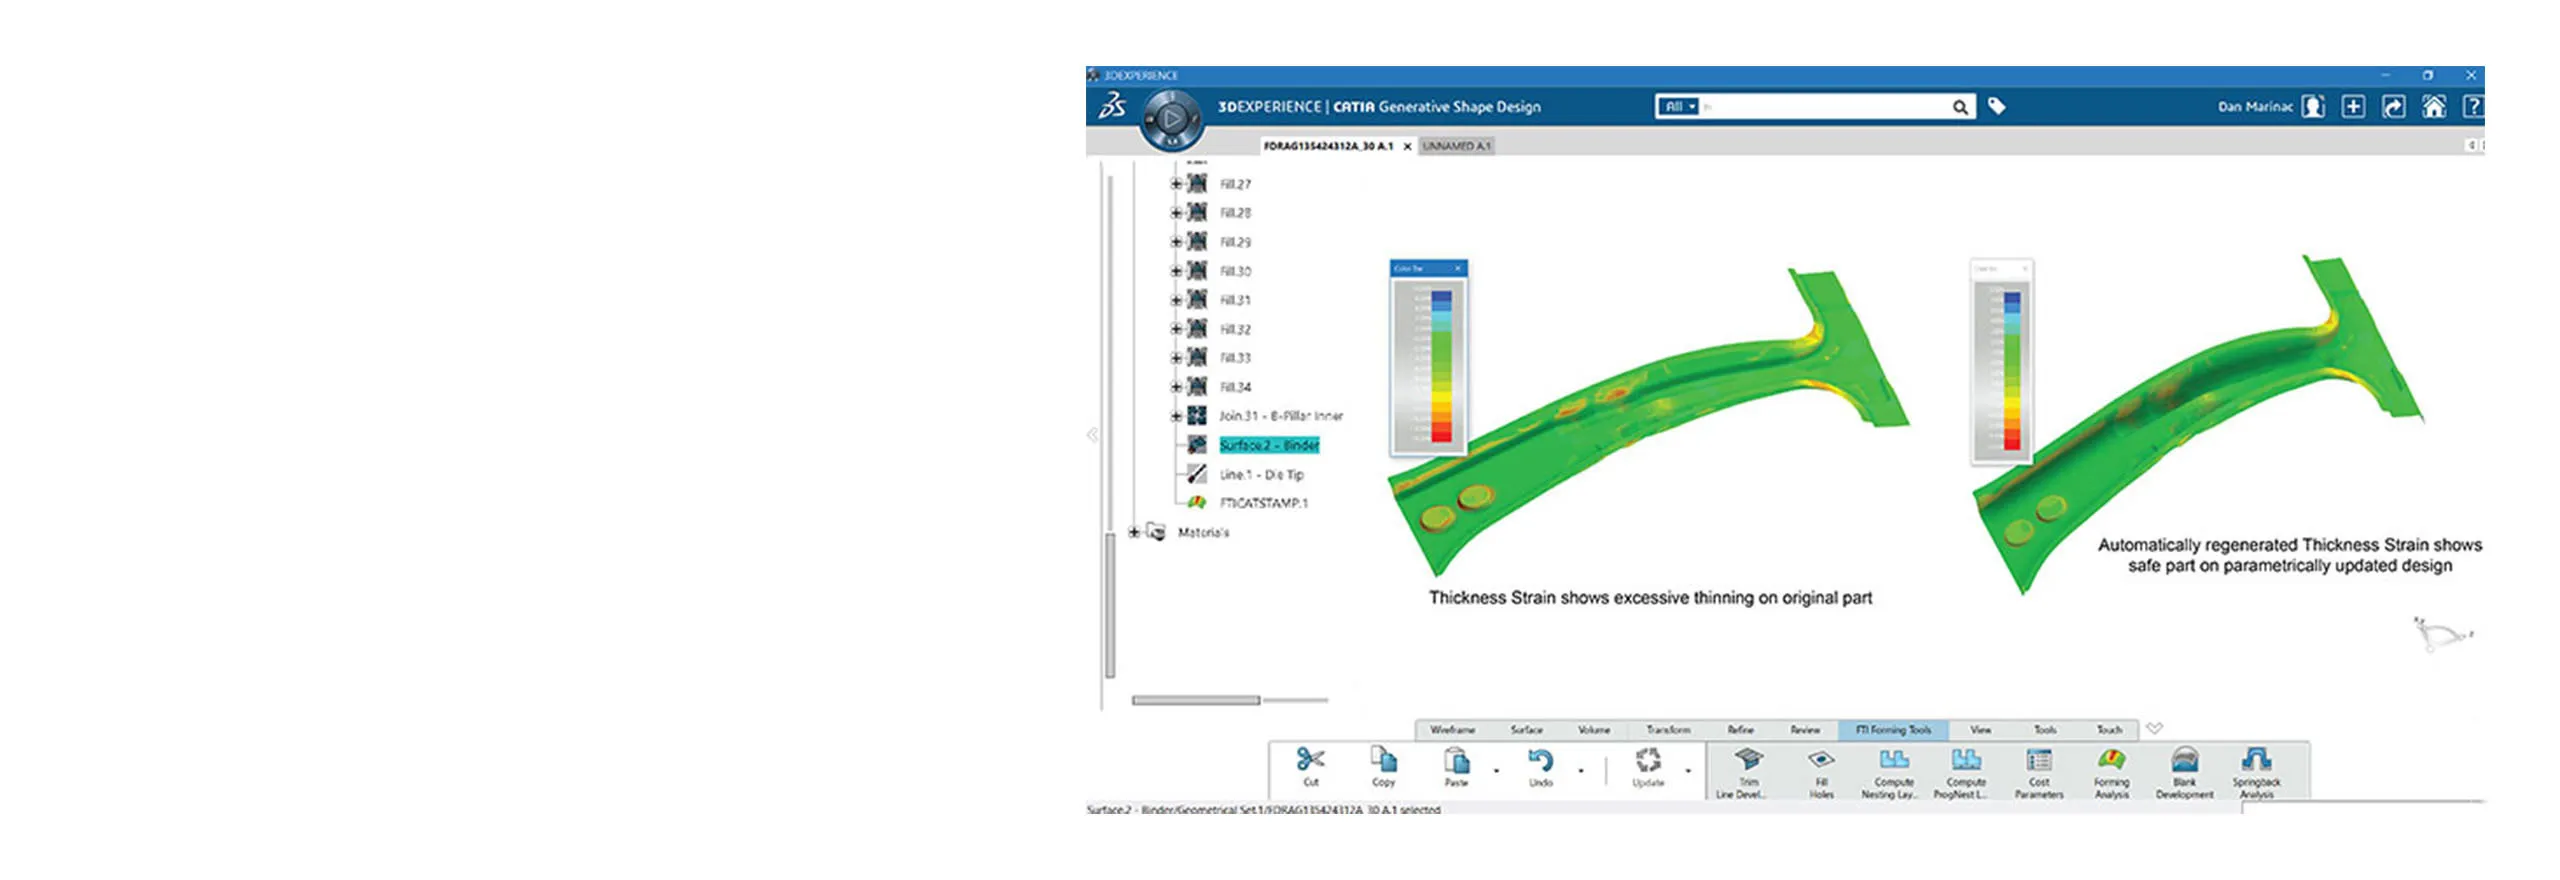Collapse the tree panel with the side arrow

pyautogui.click(x=1092, y=434)
